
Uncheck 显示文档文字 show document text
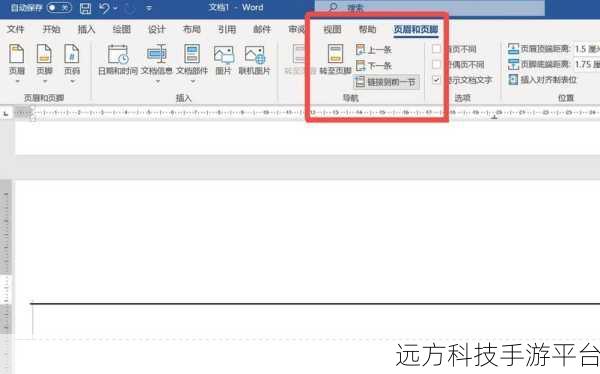click(x=436, y=80)
